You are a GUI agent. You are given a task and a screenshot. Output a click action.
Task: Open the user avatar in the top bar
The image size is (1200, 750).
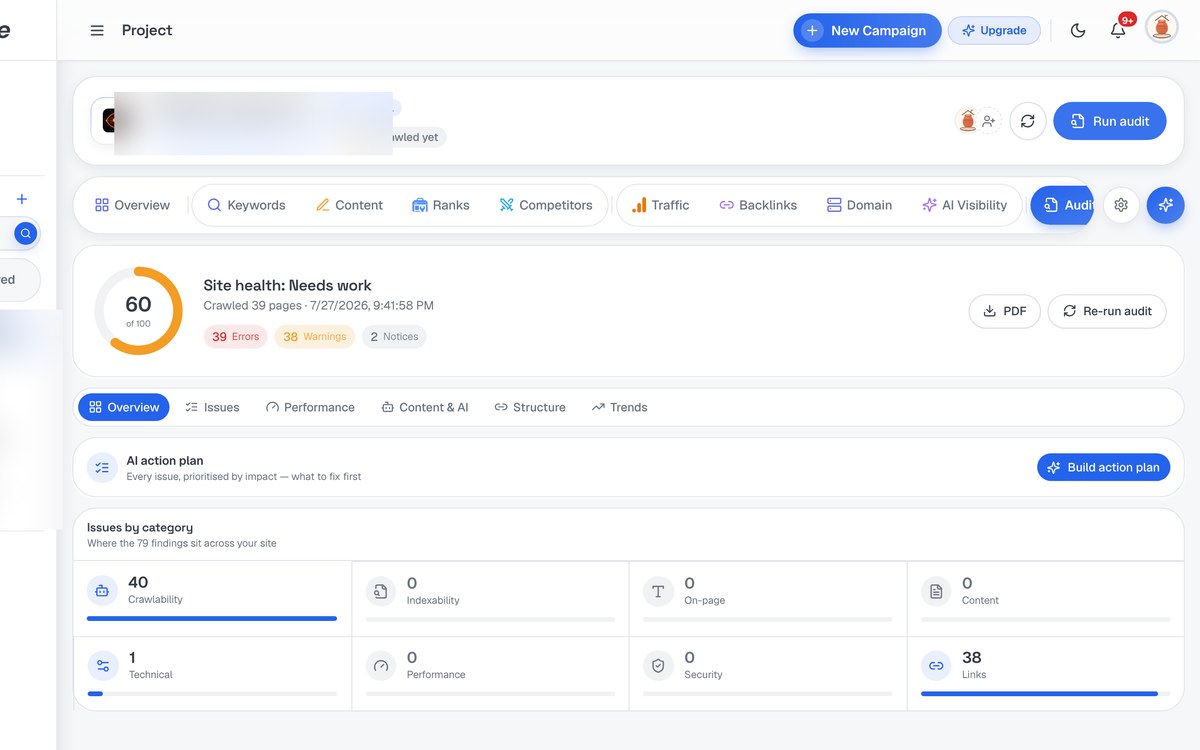tap(1162, 28)
